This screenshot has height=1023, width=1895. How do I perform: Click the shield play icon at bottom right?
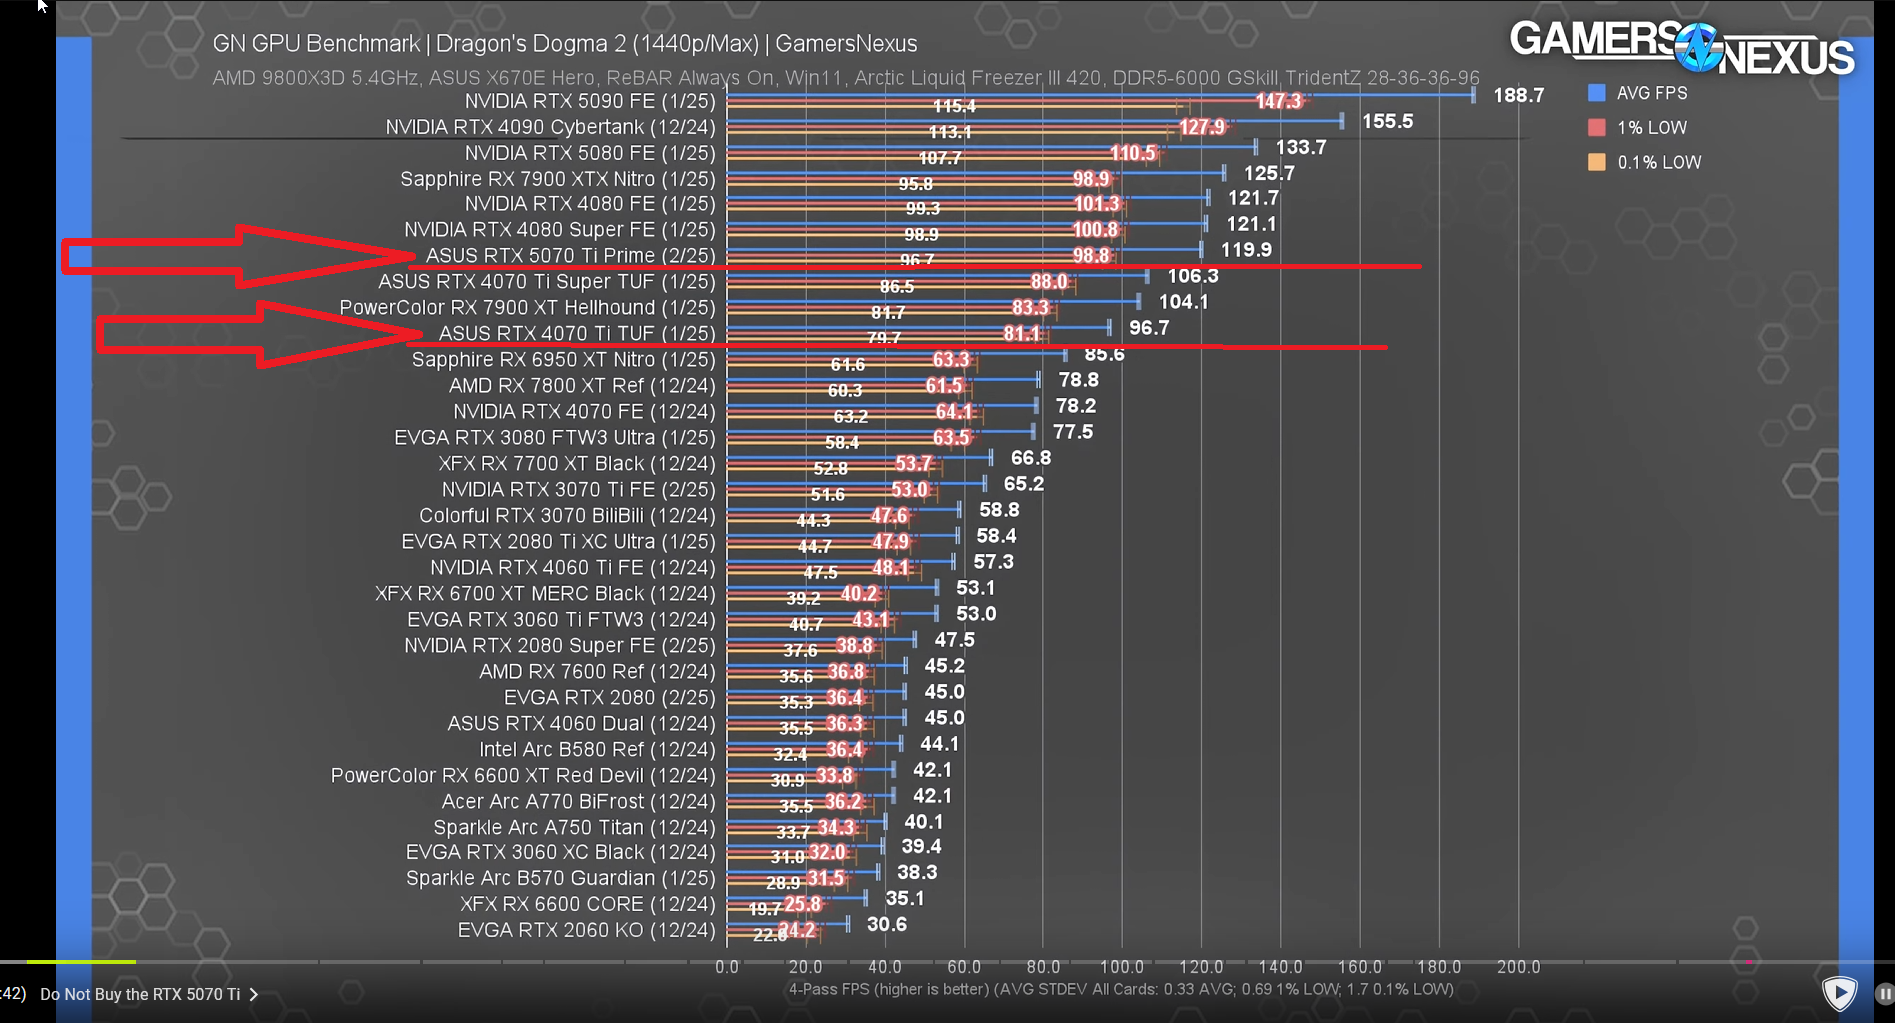pos(1839,993)
